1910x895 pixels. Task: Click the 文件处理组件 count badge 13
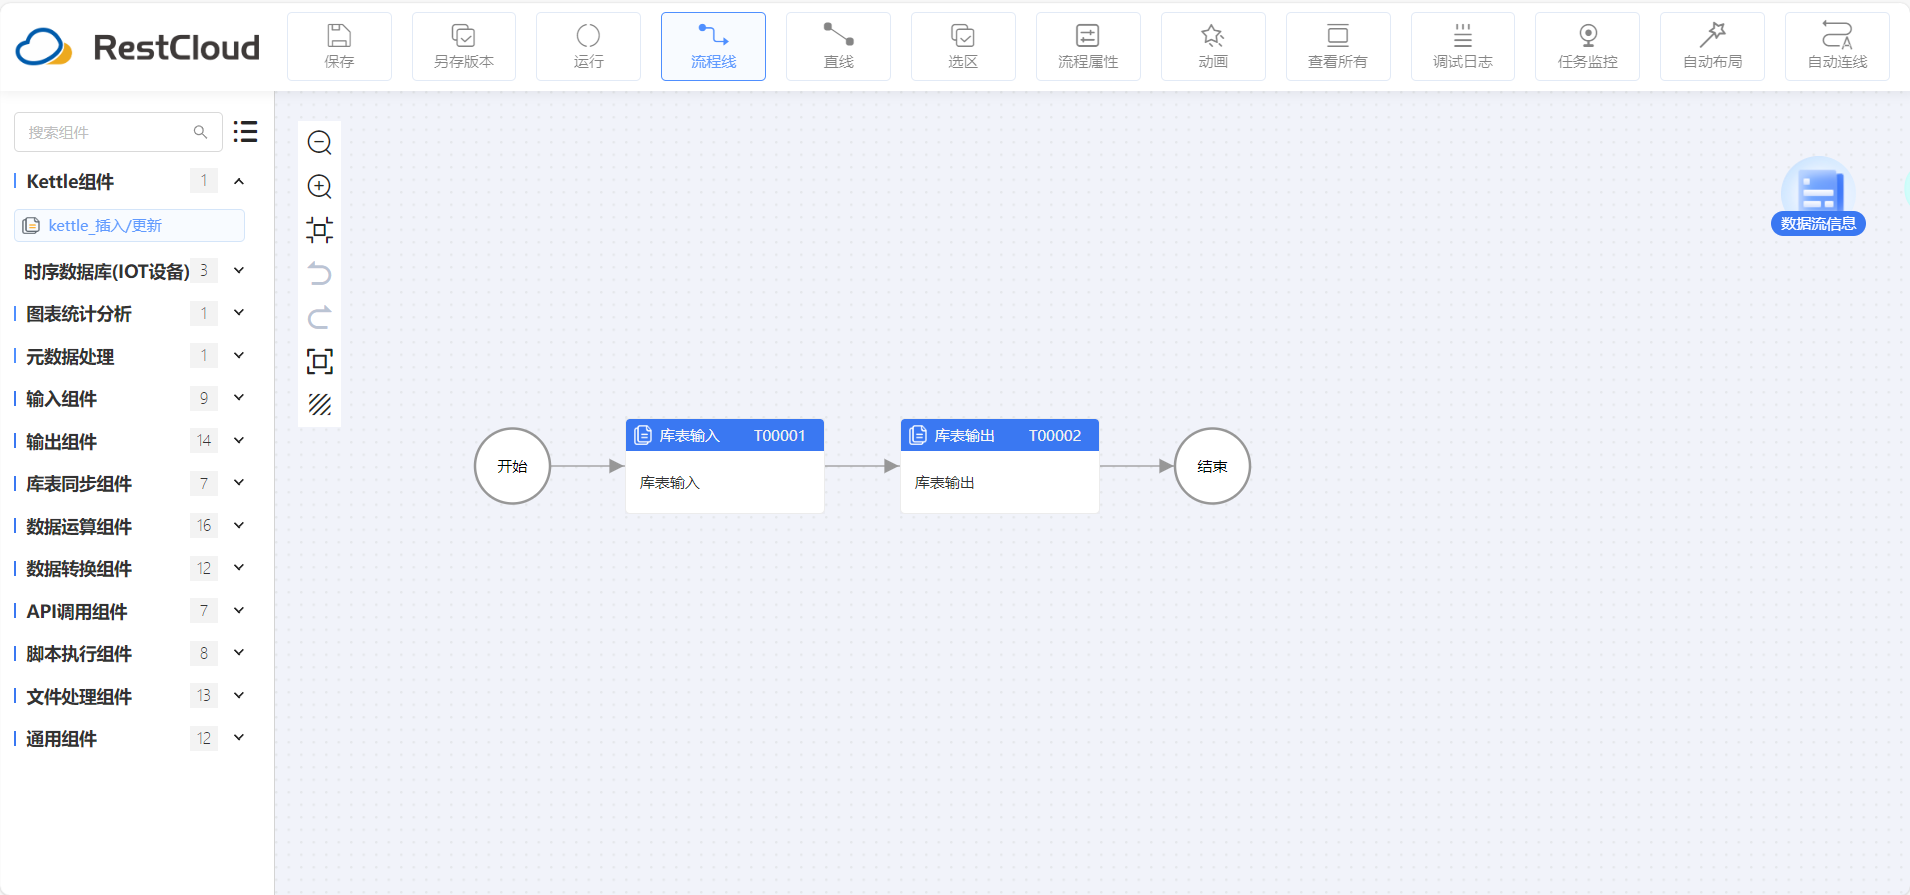coord(204,696)
